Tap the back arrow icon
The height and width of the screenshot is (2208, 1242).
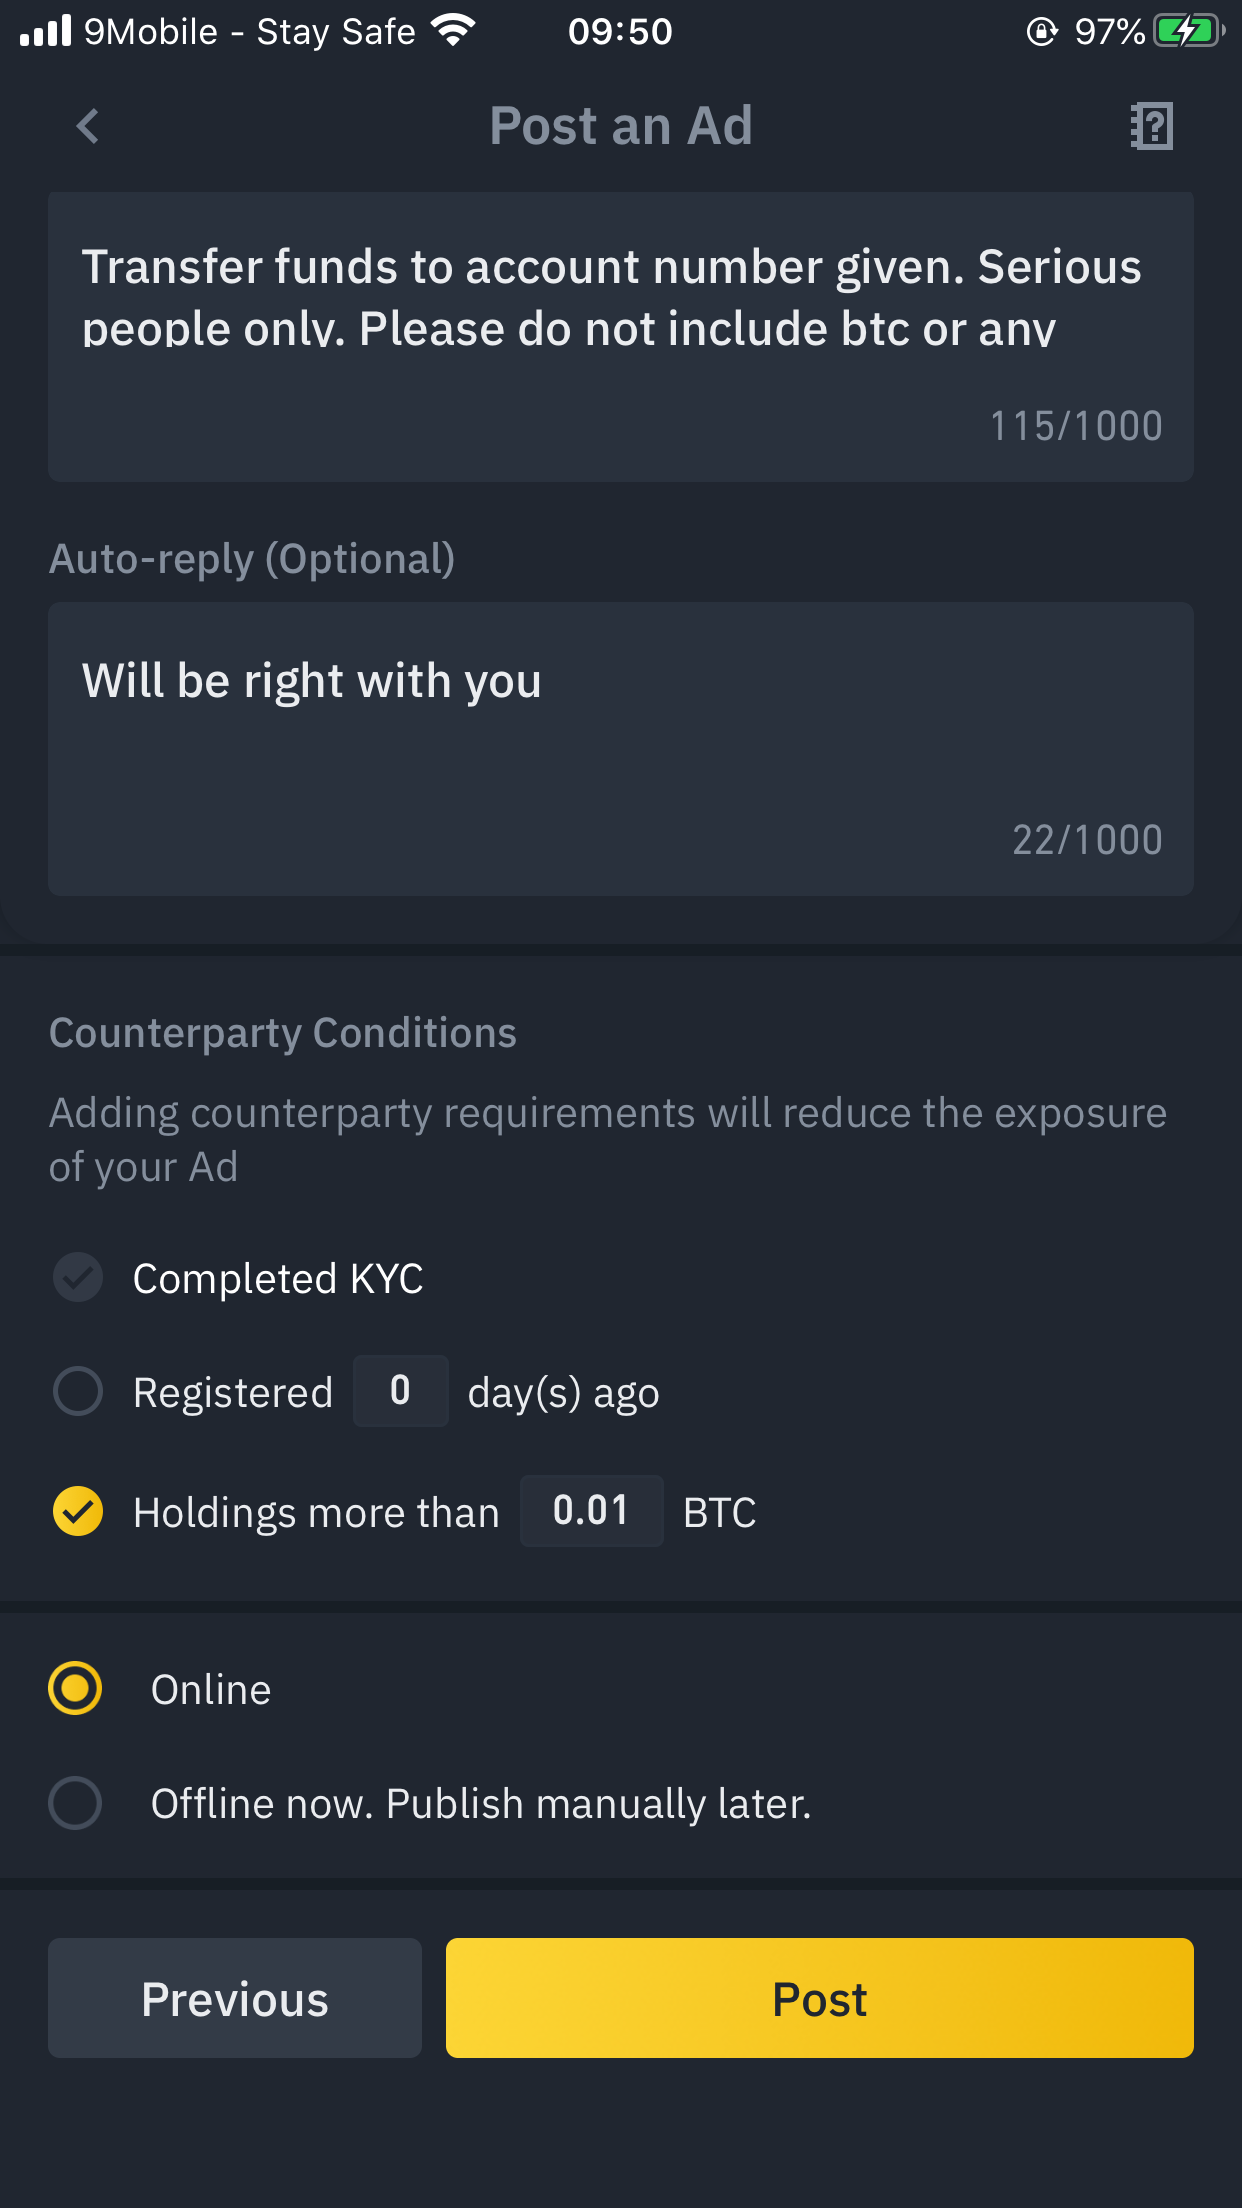(x=88, y=126)
